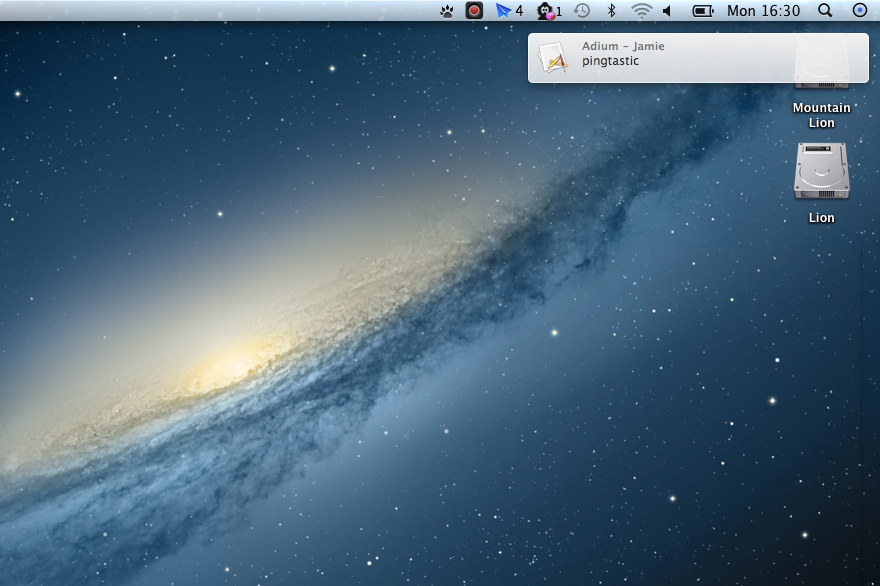Screen dimensions: 880x586
Task: Click the Lion drive label
Action: click(821, 218)
